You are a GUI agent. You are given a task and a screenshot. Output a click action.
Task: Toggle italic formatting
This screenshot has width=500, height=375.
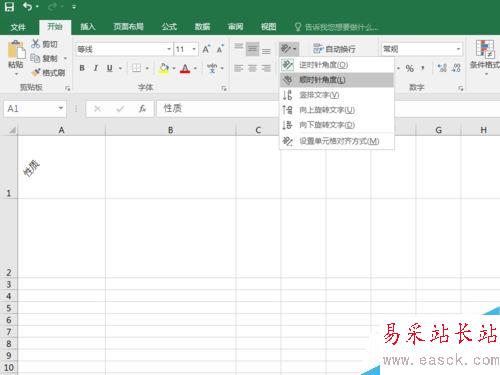click(96, 68)
